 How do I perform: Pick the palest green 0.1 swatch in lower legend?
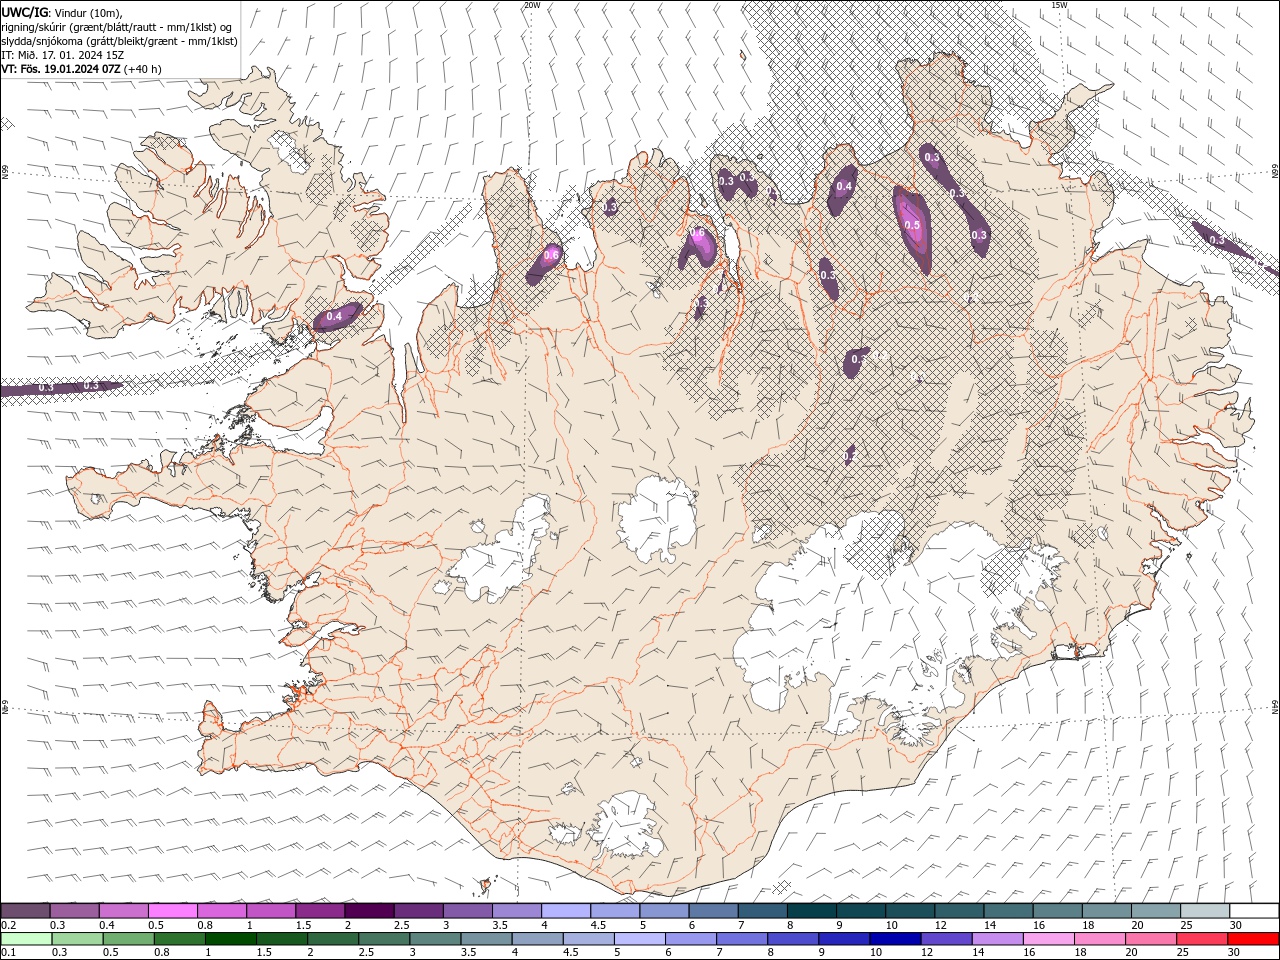[26, 939]
